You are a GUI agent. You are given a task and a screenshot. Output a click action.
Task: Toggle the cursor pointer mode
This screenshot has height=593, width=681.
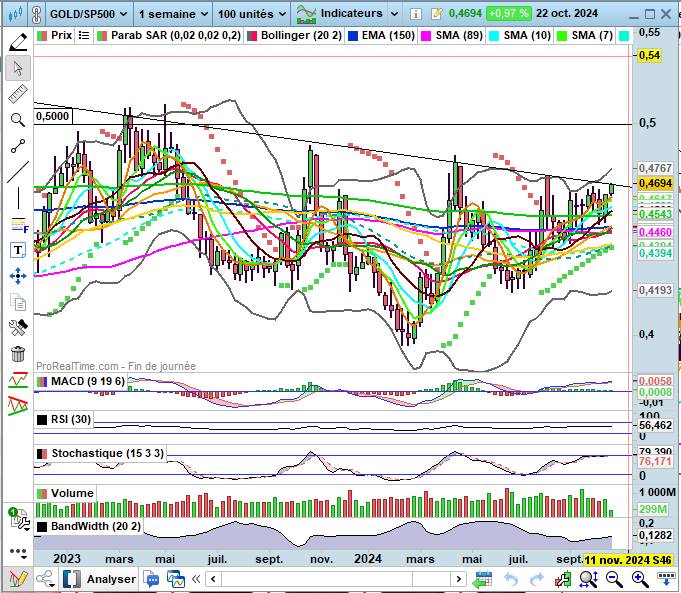click(17, 68)
